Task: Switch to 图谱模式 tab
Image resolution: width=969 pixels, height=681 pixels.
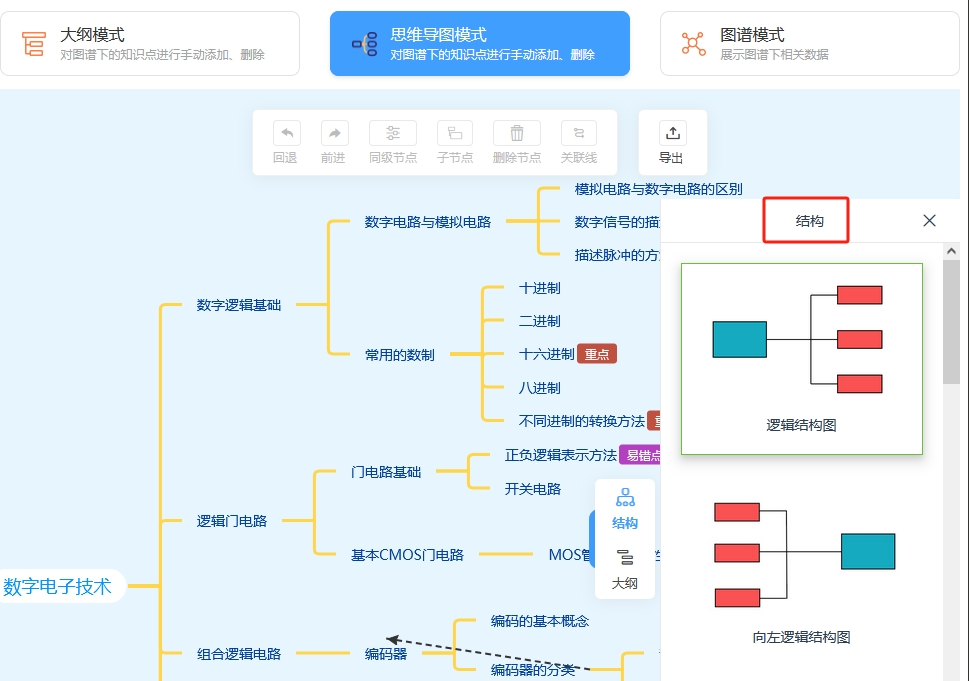Action: click(809, 44)
